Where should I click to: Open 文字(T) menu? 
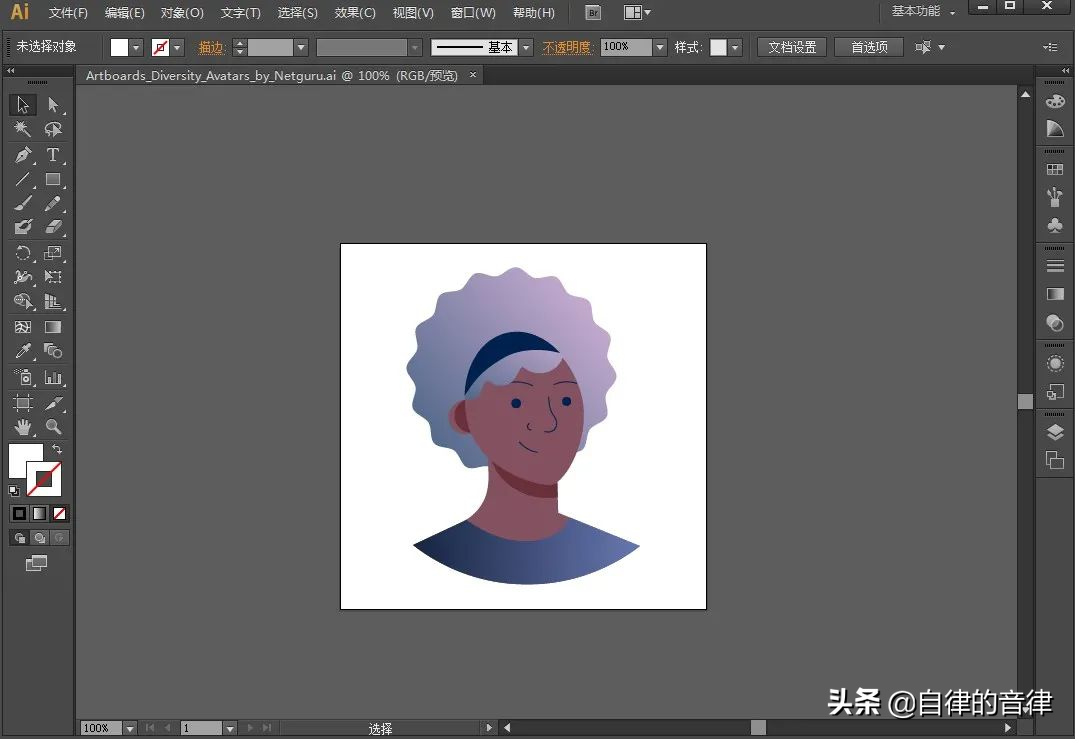click(x=241, y=12)
